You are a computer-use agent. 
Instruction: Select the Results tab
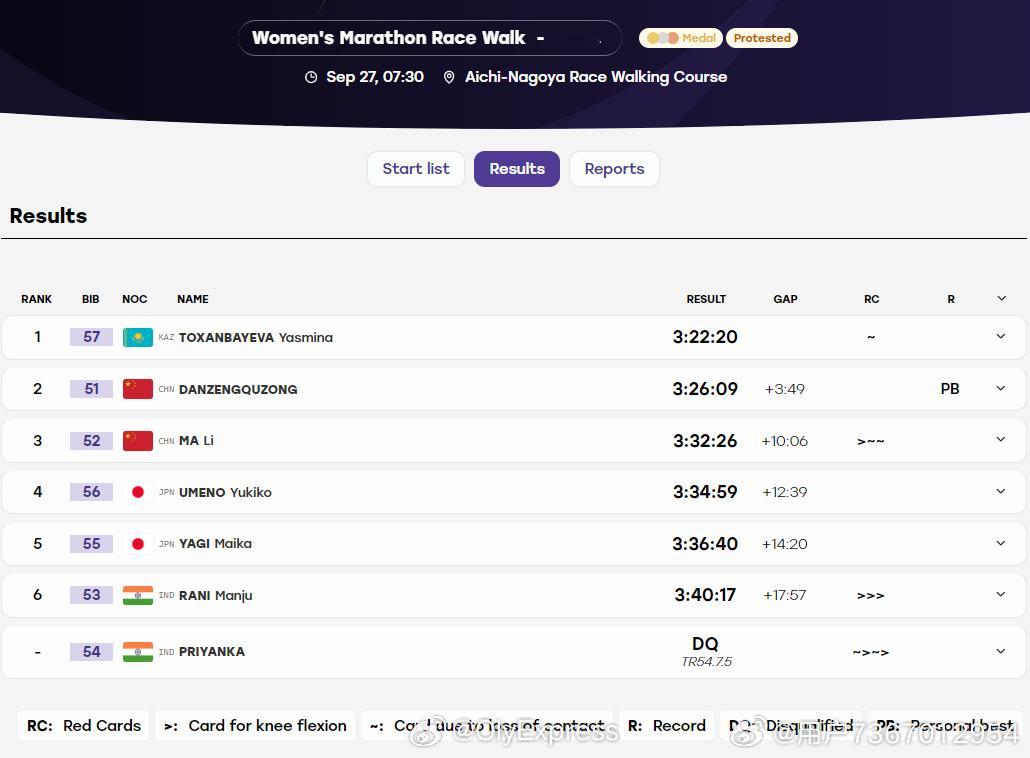pyautogui.click(x=517, y=169)
